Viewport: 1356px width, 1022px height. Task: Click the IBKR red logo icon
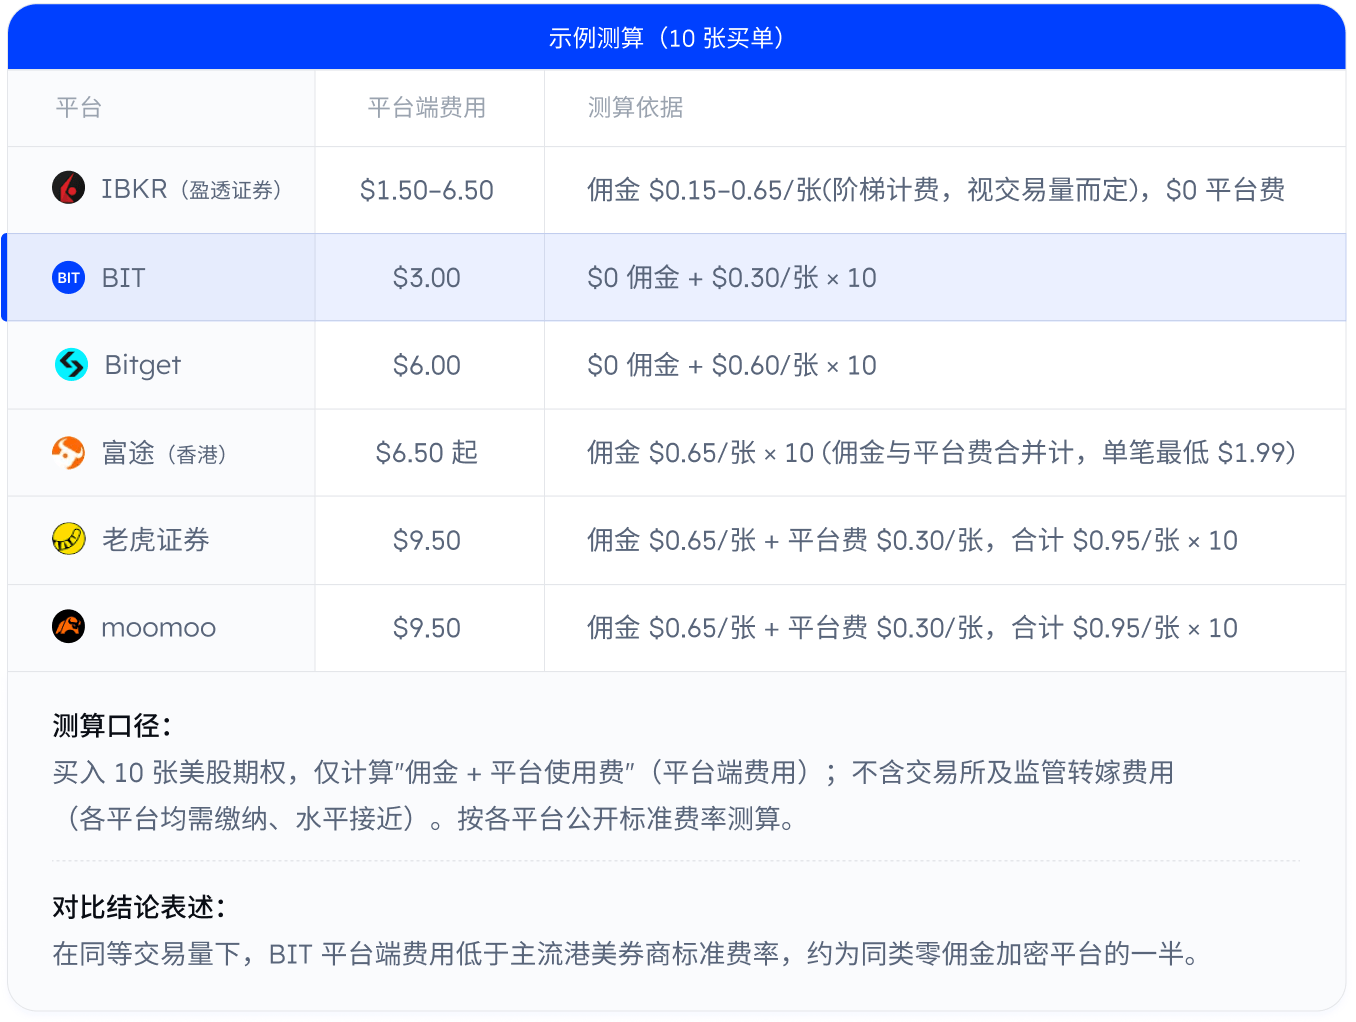(69, 188)
